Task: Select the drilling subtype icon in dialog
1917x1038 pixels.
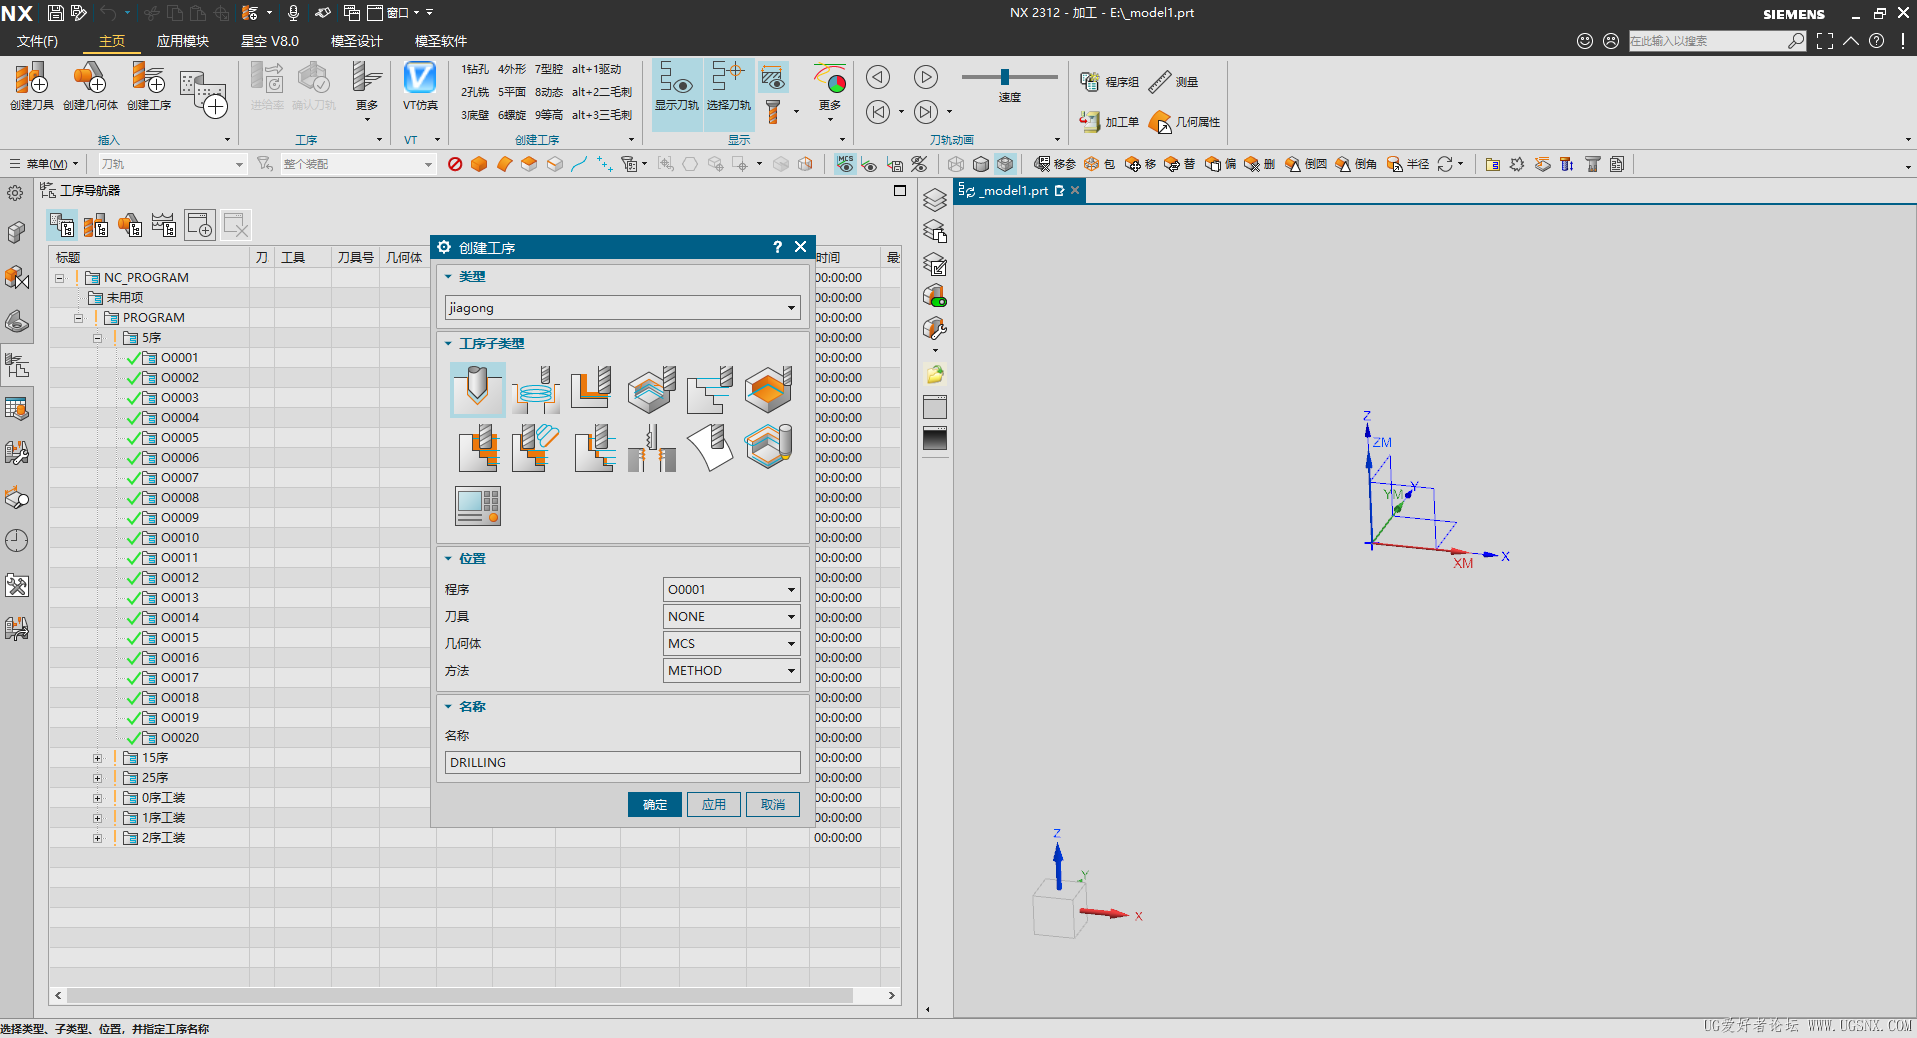Action: click(478, 389)
